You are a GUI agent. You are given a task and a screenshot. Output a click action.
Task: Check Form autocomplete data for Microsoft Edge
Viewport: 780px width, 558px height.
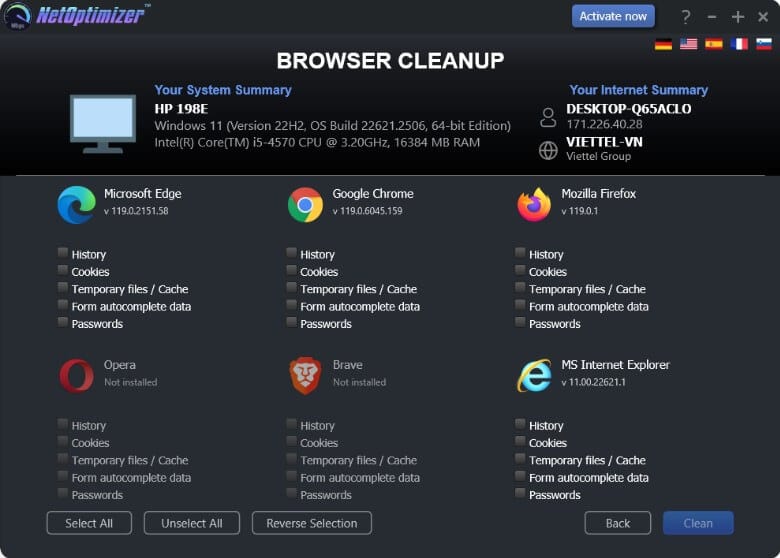[x=63, y=306]
